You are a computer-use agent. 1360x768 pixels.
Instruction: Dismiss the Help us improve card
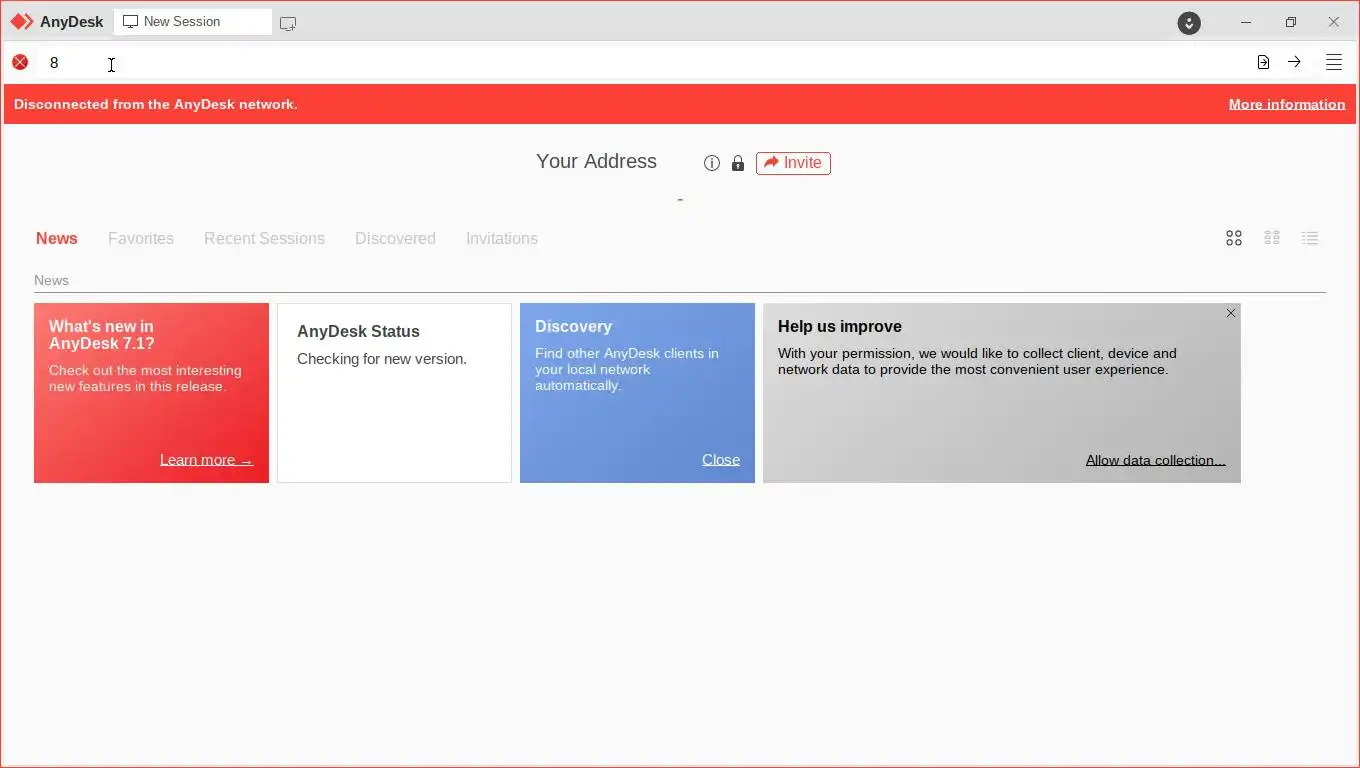[x=1231, y=313]
